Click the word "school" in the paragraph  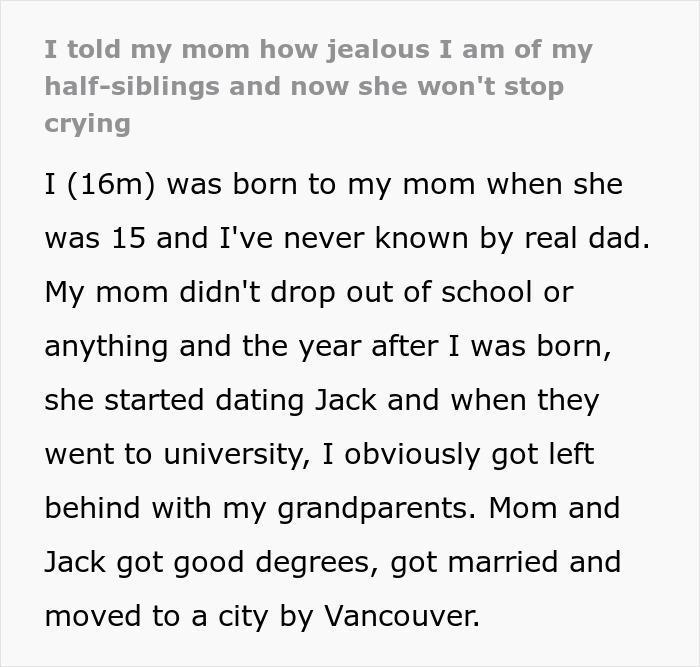coord(486,292)
